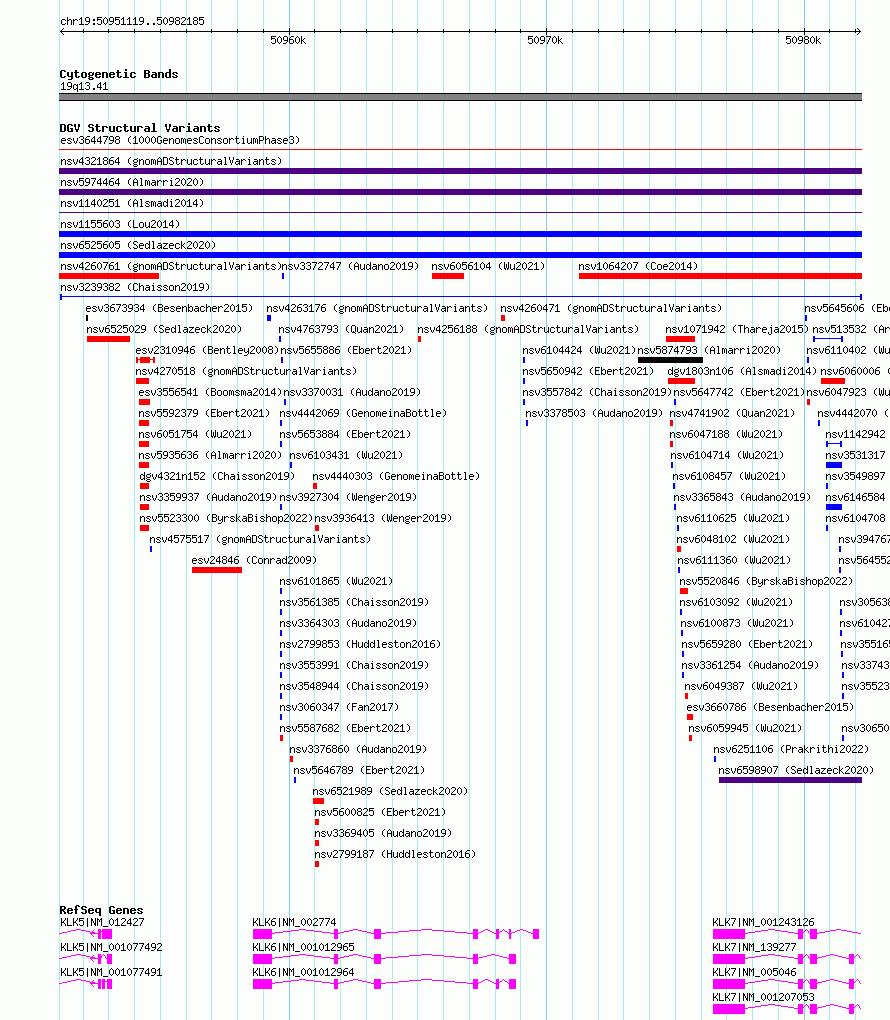
Task: Open nsv4440303 (GenomeinaBottle) variant
Action: (x=396, y=476)
